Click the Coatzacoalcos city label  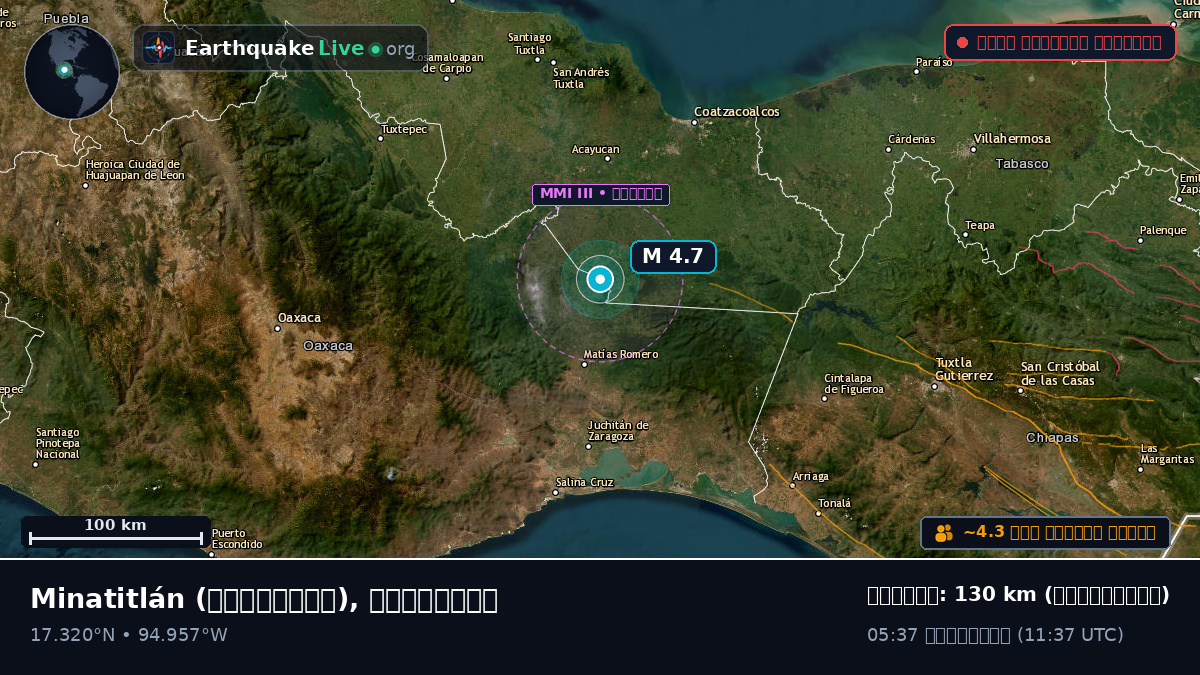coord(737,112)
